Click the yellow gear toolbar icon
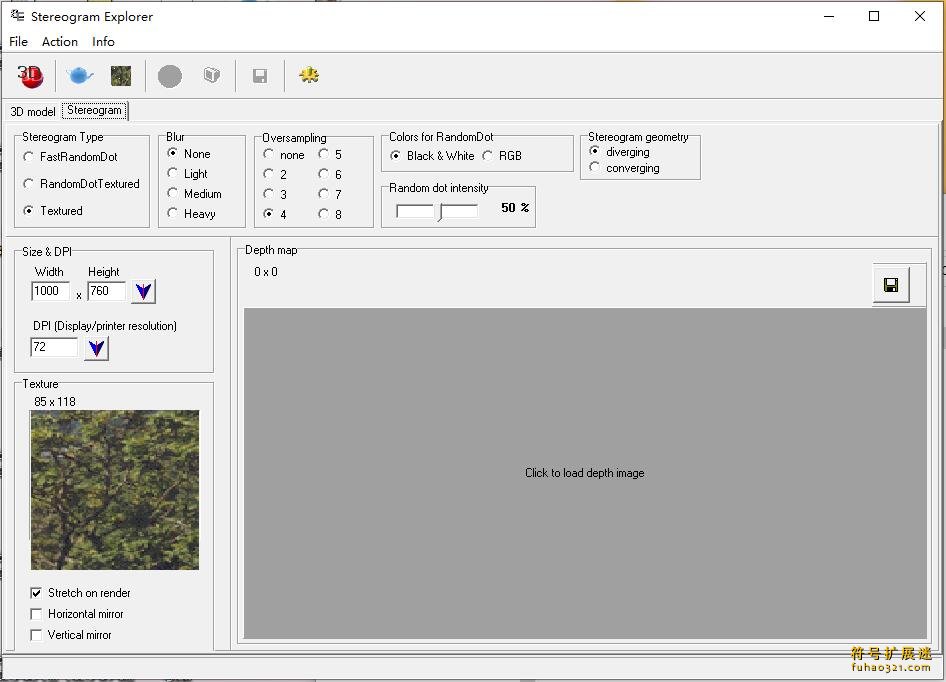Screen dimensions: 946x682 pyautogui.click(x=308, y=75)
